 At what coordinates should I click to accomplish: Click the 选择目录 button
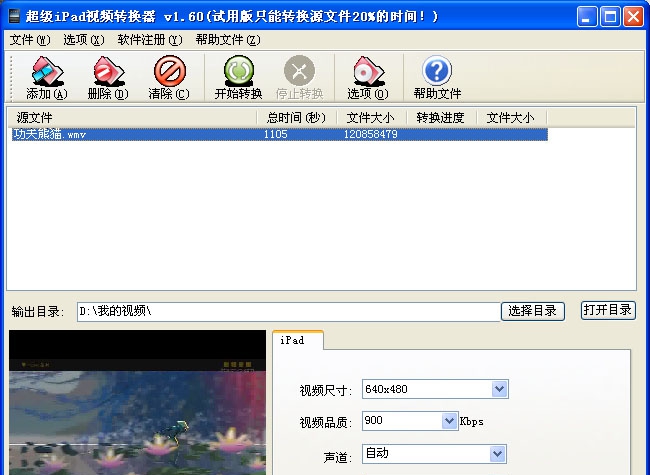coord(533,311)
